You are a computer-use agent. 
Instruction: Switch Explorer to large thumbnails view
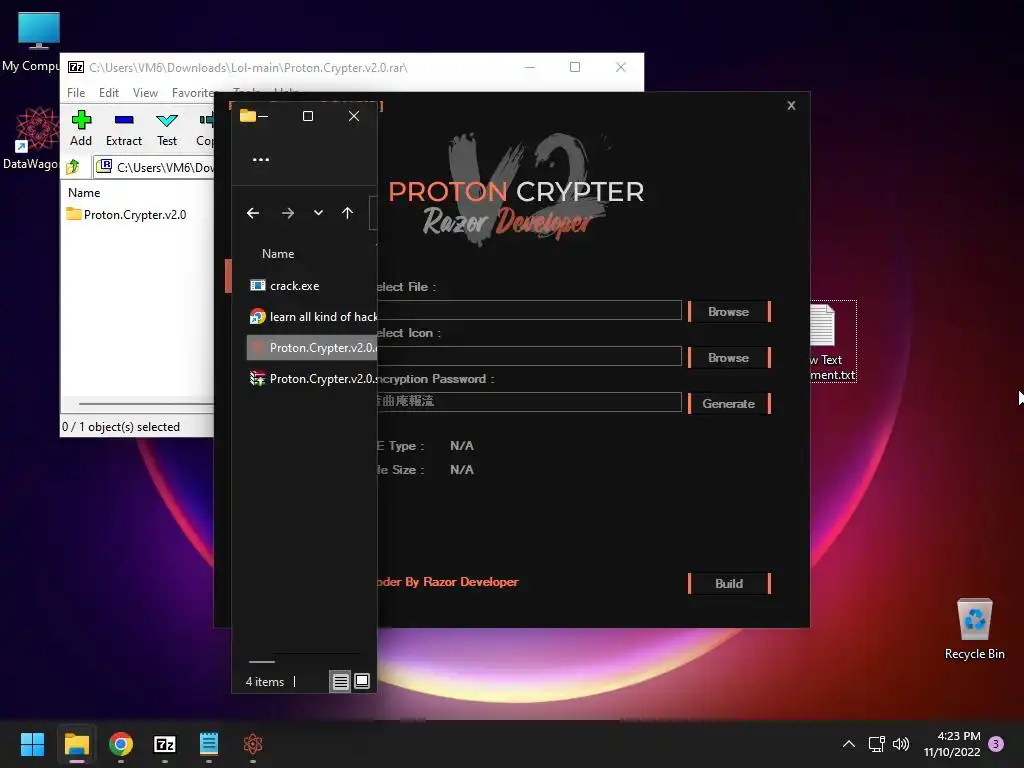point(362,682)
